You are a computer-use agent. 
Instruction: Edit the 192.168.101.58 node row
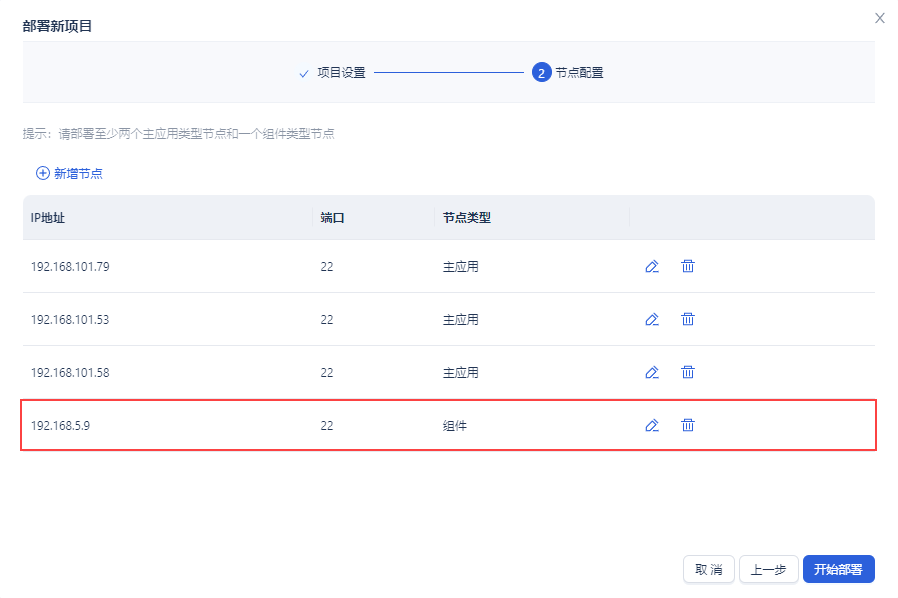[x=652, y=372]
